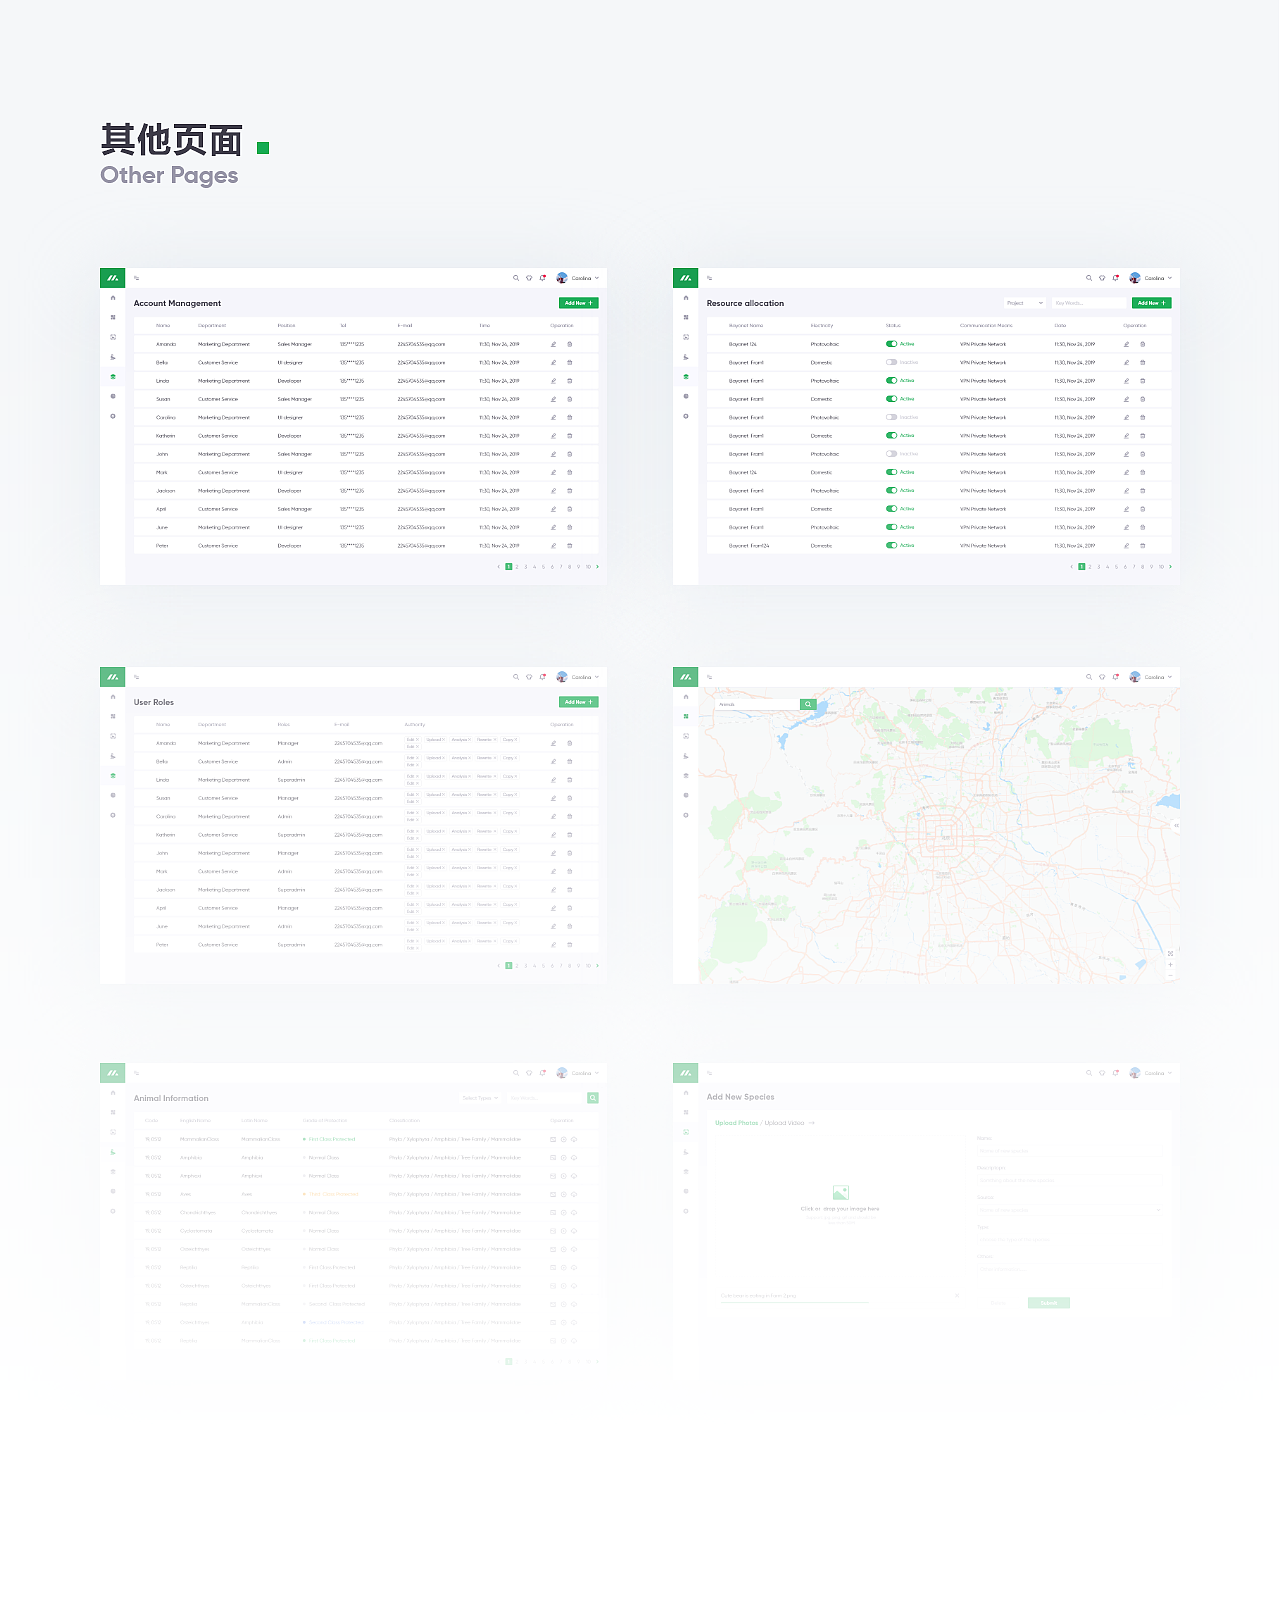Click settings gear in Account Management sidebar
The width and height of the screenshot is (1280, 1609).
[x=113, y=416]
